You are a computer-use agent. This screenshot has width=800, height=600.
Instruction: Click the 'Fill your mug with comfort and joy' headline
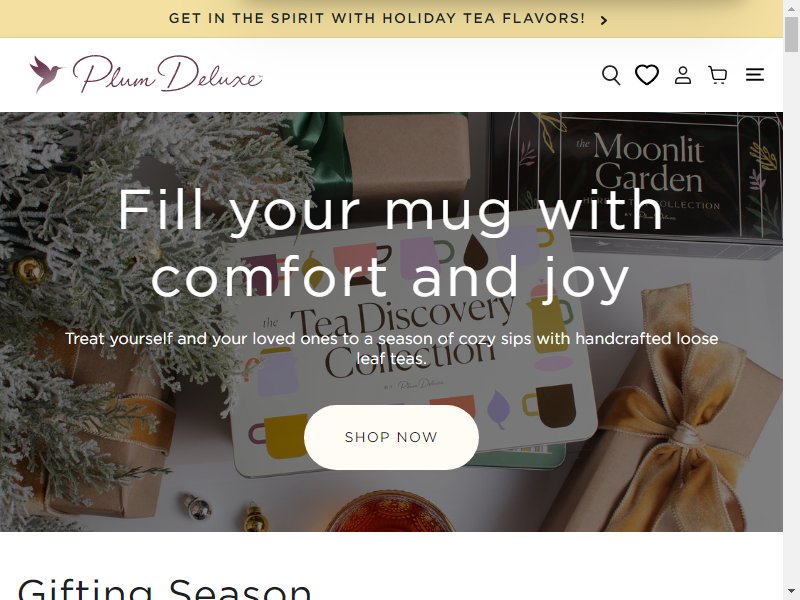tap(391, 244)
